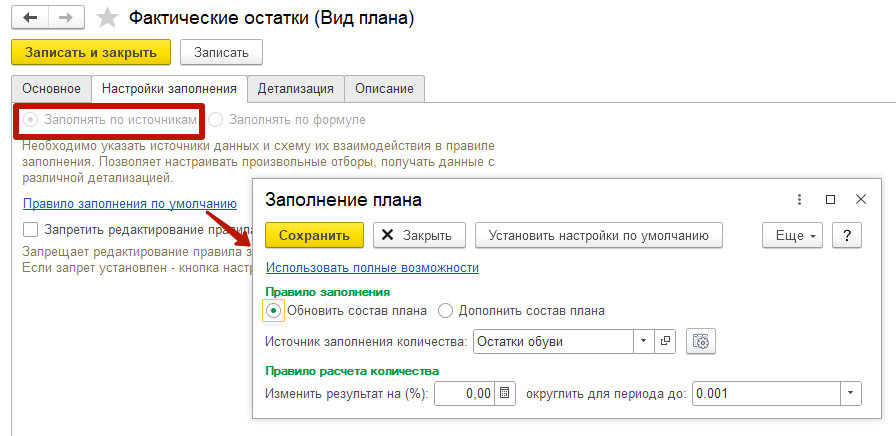Expand the Еще dropdown menu
896x436 pixels.
pos(792,235)
